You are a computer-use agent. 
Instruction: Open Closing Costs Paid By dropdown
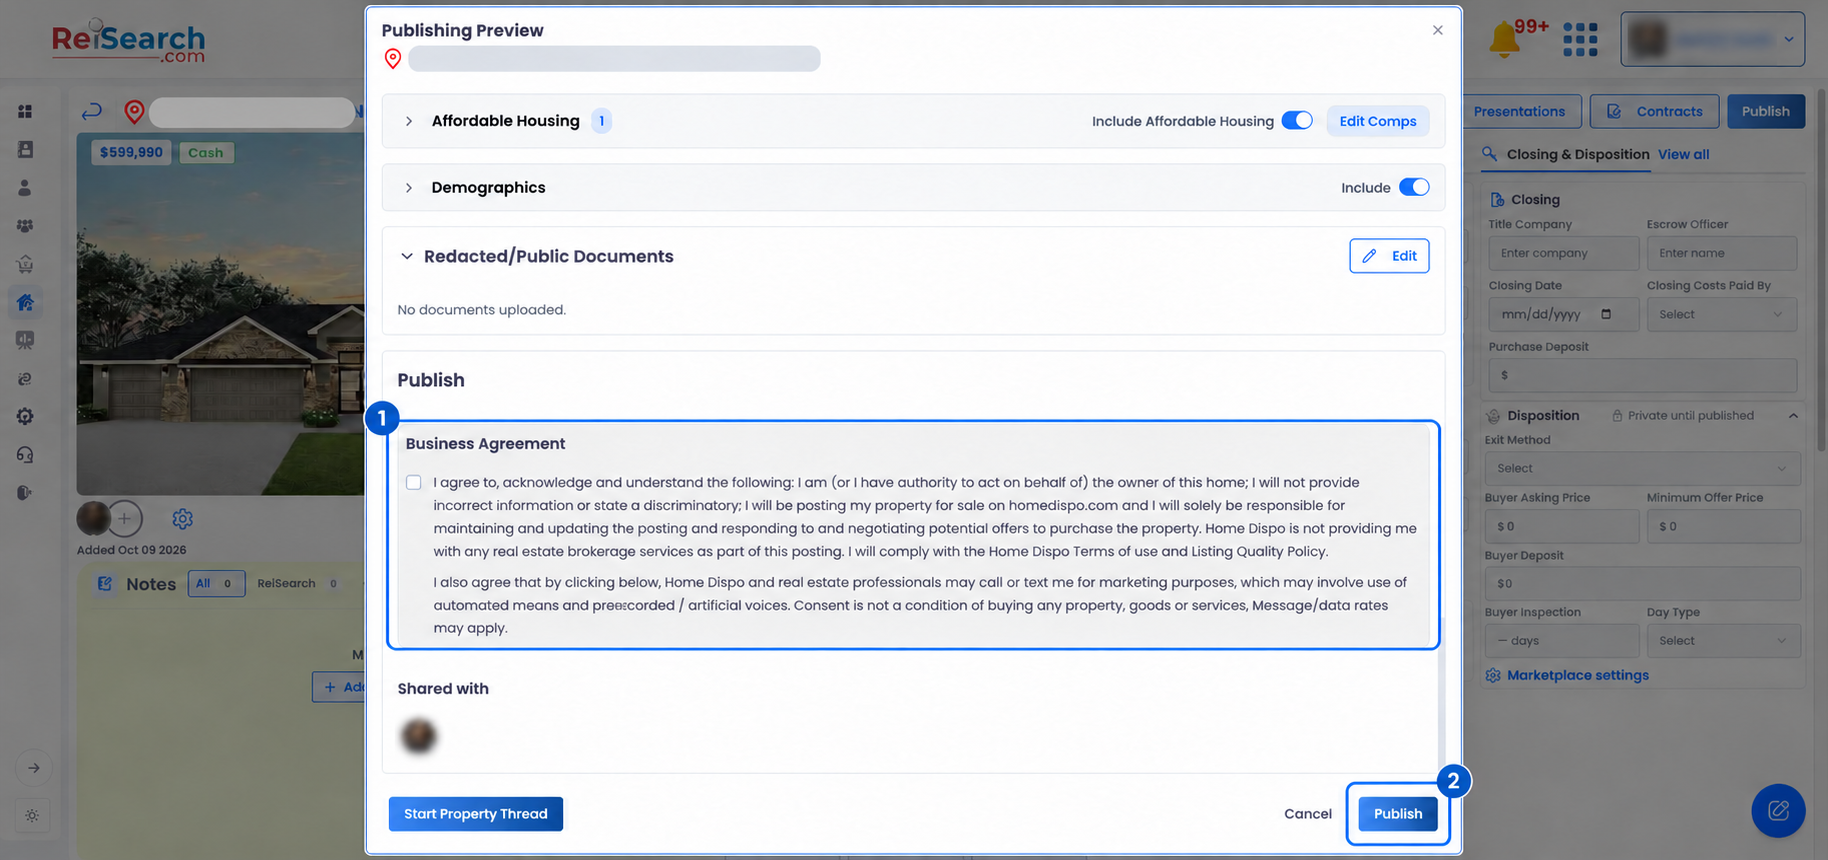click(x=1722, y=314)
